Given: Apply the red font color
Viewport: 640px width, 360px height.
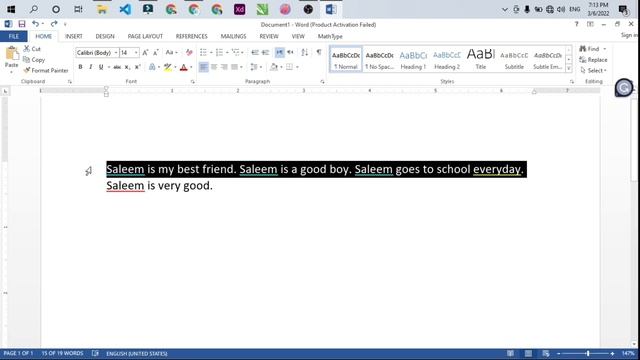Looking at the screenshot, I should [184, 67].
